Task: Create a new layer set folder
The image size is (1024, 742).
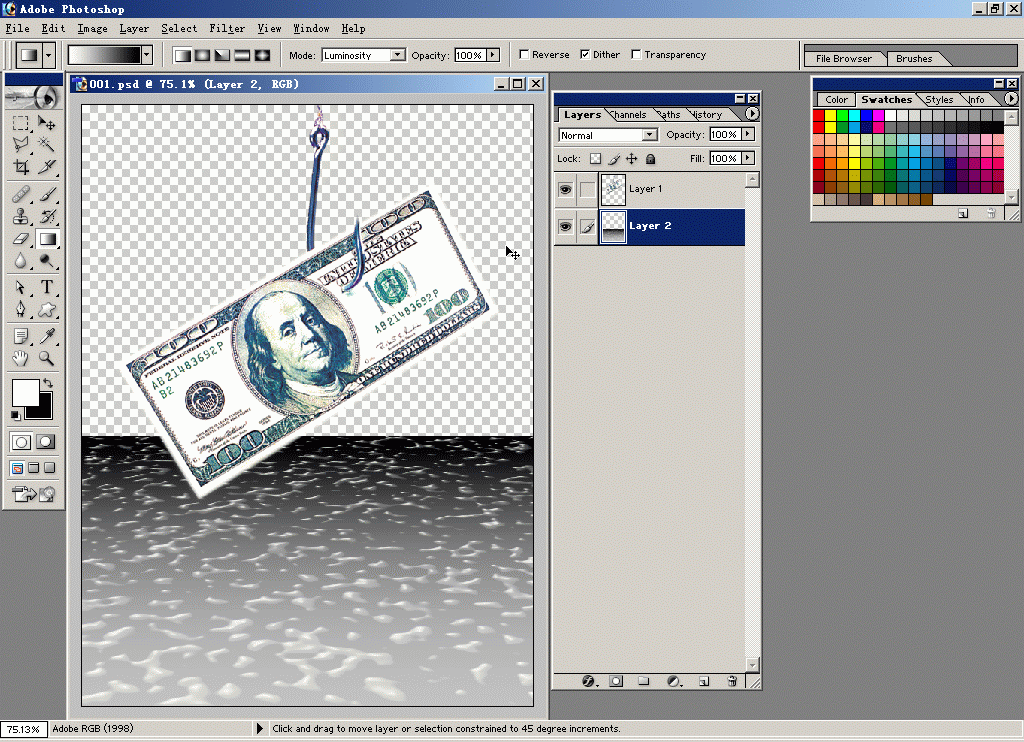Action: click(x=644, y=681)
